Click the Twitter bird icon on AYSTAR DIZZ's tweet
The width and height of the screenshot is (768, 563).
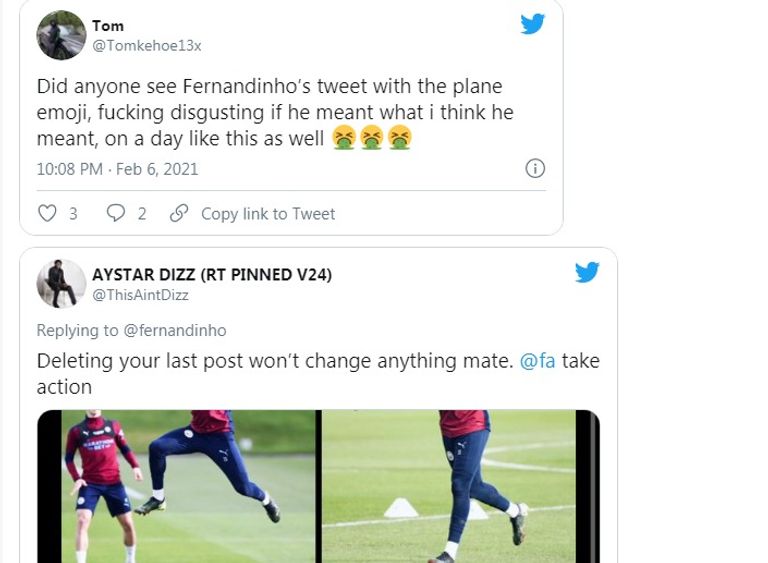point(587,272)
